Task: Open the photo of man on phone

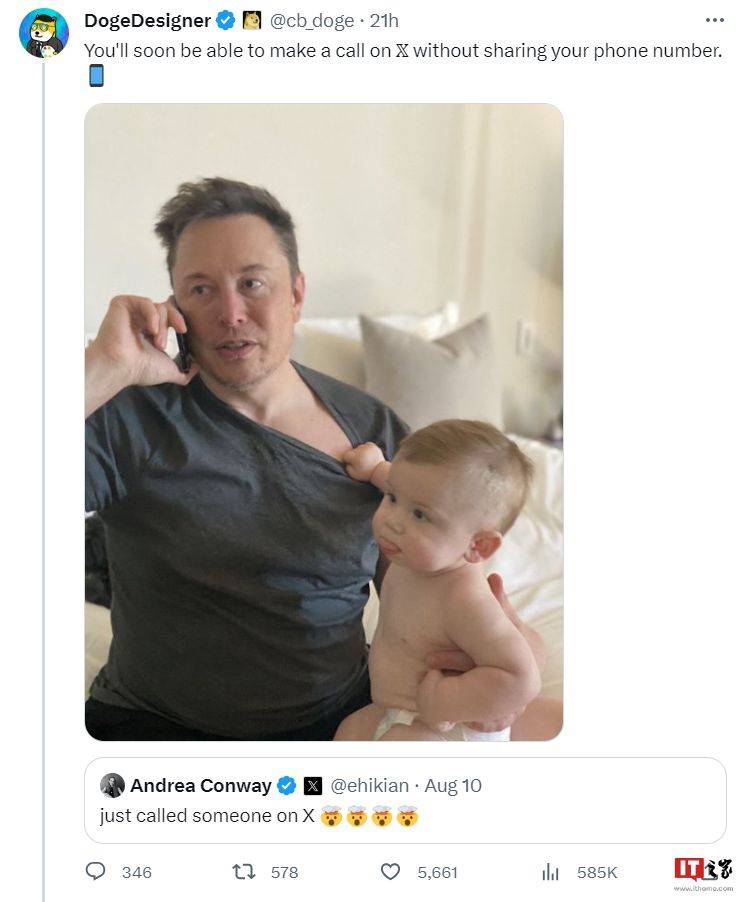Action: pos(323,421)
